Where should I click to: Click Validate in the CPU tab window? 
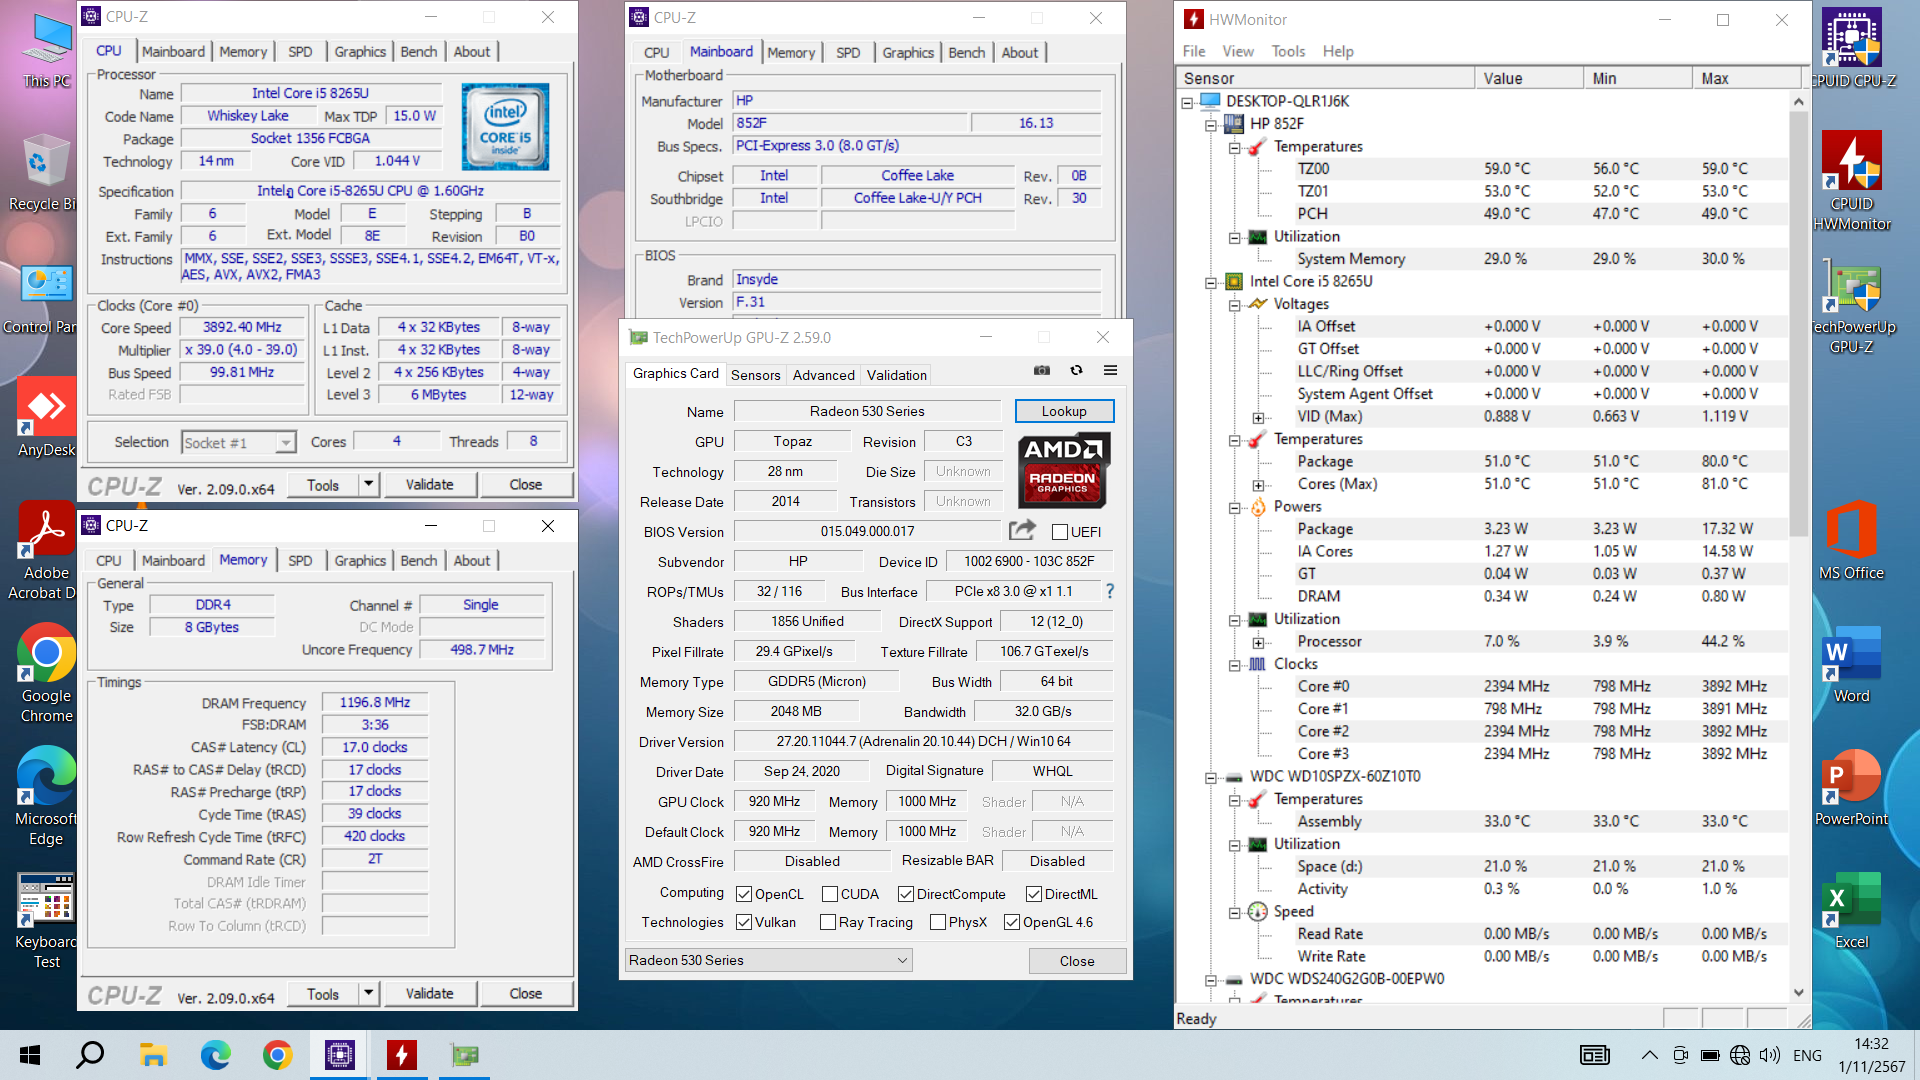[x=429, y=485]
